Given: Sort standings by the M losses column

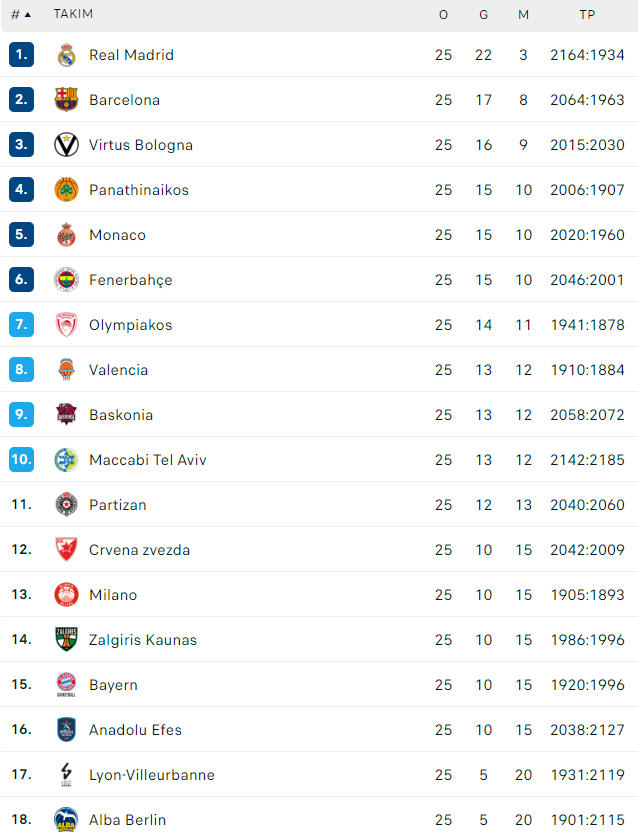Looking at the screenshot, I should coord(524,15).
